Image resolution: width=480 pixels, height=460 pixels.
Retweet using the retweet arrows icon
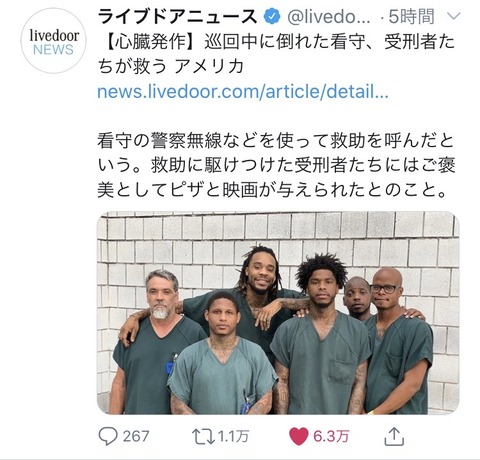click(x=203, y=436)
